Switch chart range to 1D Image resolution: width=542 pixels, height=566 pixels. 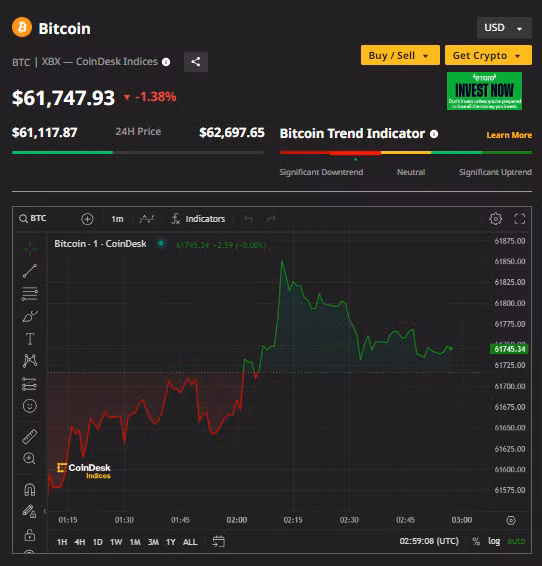tap(97, 542)
